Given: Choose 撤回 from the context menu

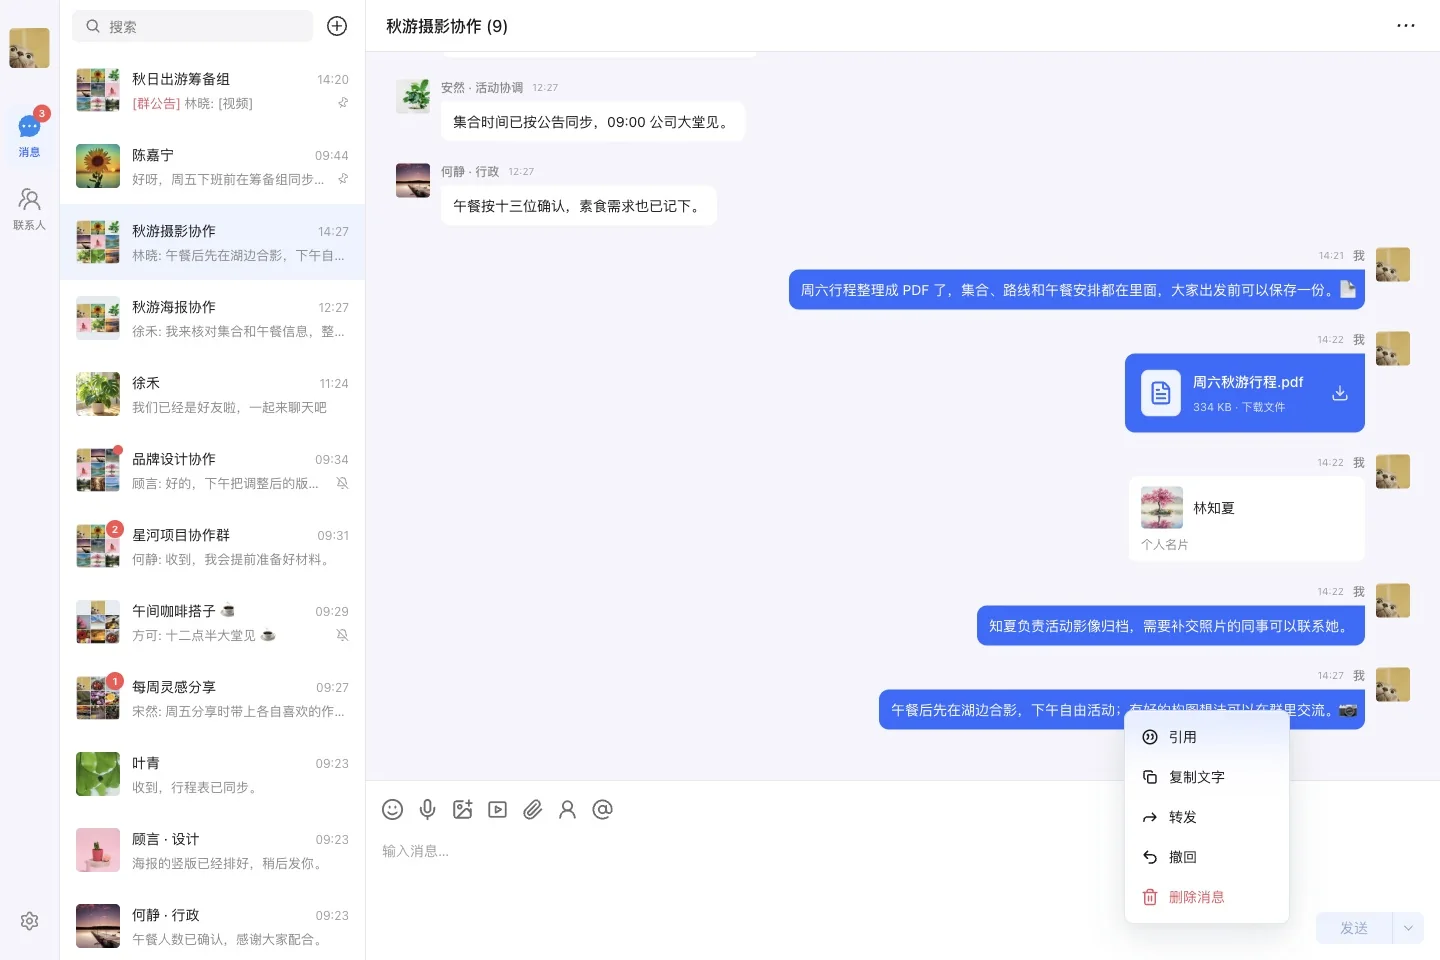Looking at the screenshot, I should [1207, 857].
